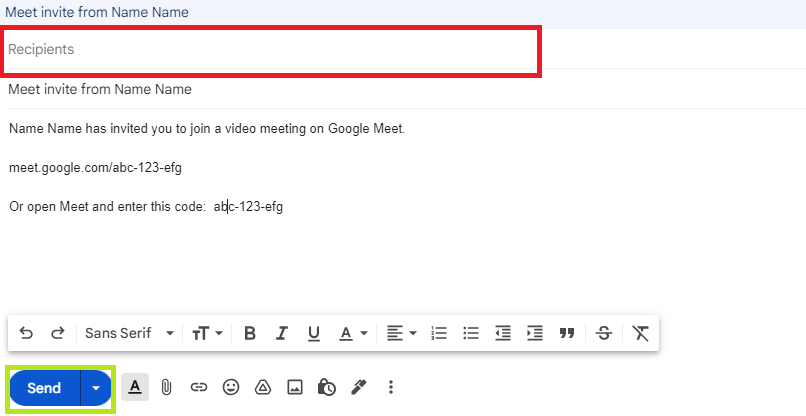Toggle the formatting options bar
The height and width of the screenshot is (416, 806).
point(135,387)
